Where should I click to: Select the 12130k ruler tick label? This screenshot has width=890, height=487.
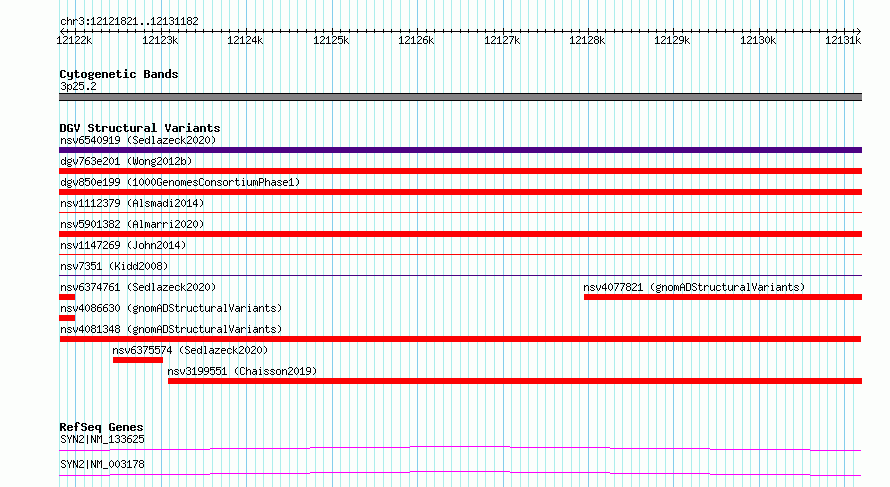pyautogui.click(x=758, y=40)
